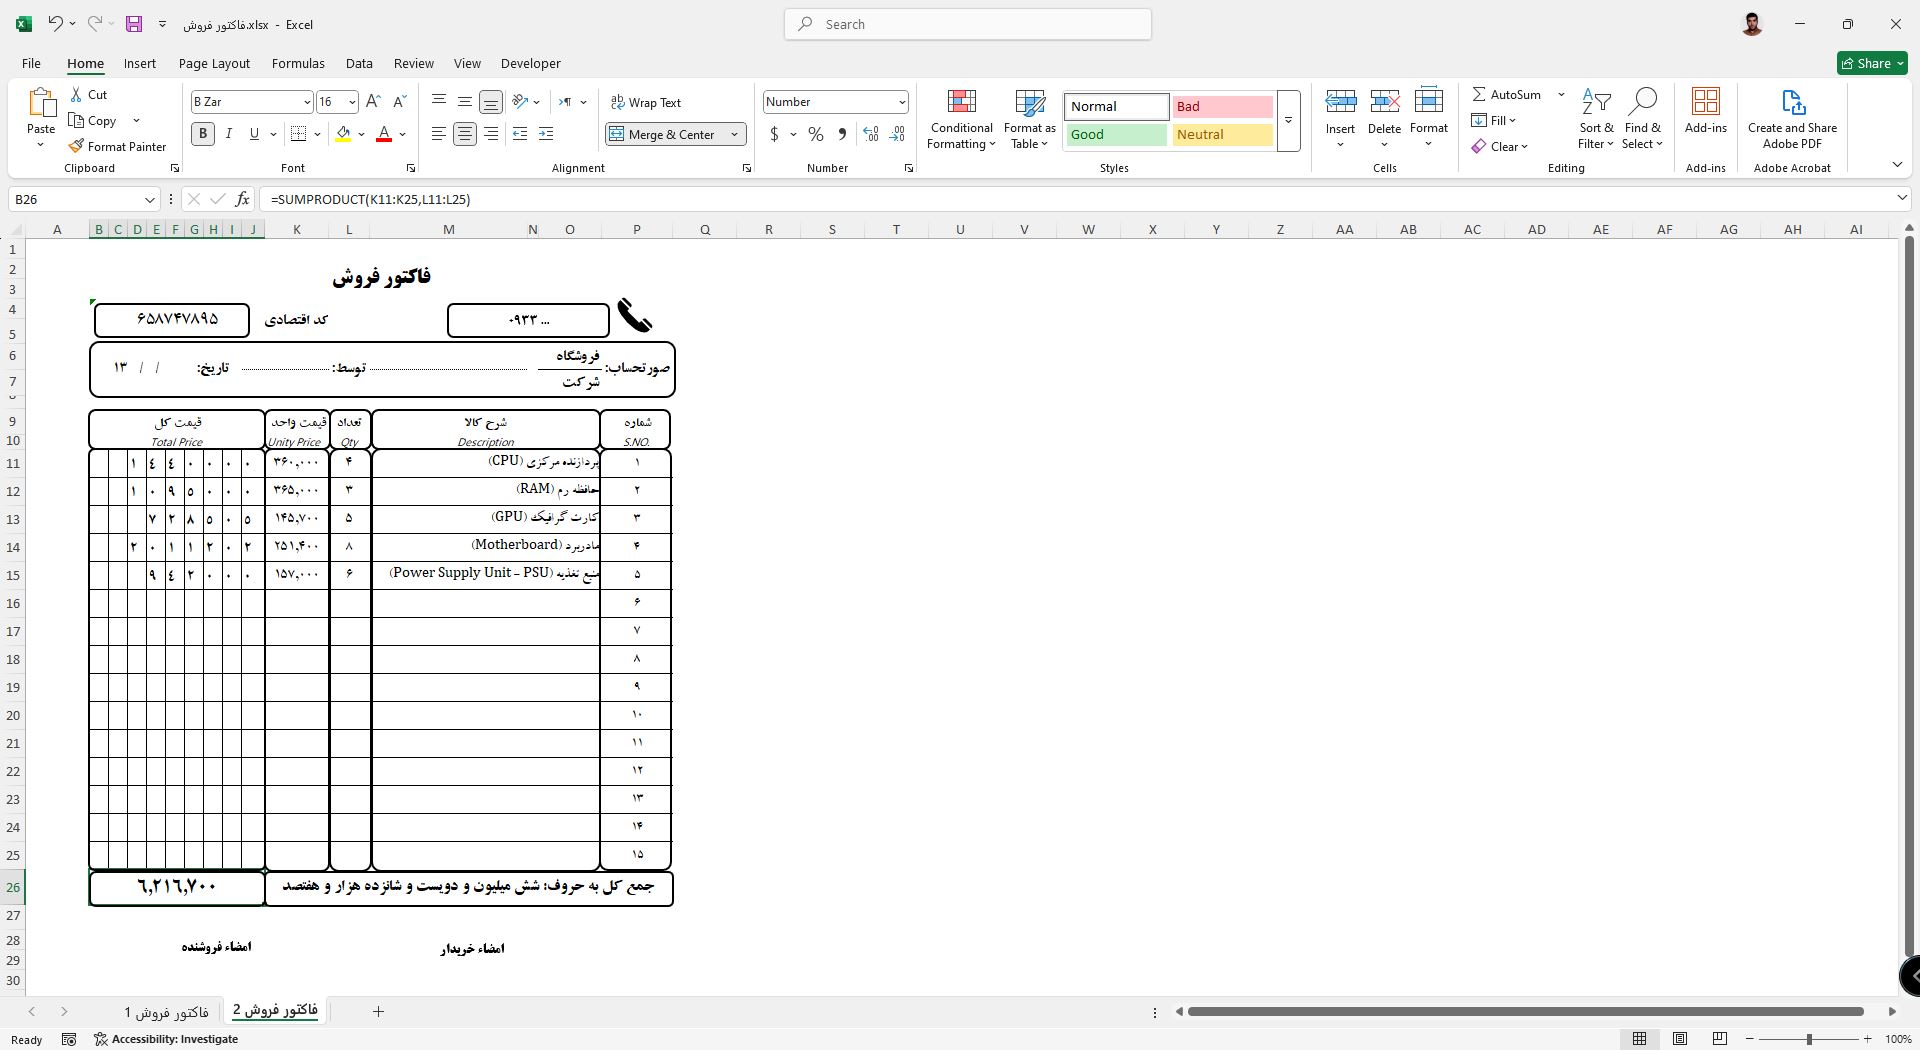Expand the Merge & Center dropdown arrow
Viewport: 1920px width, 1050px height.
pyautogui.click(x=734, y=134)
